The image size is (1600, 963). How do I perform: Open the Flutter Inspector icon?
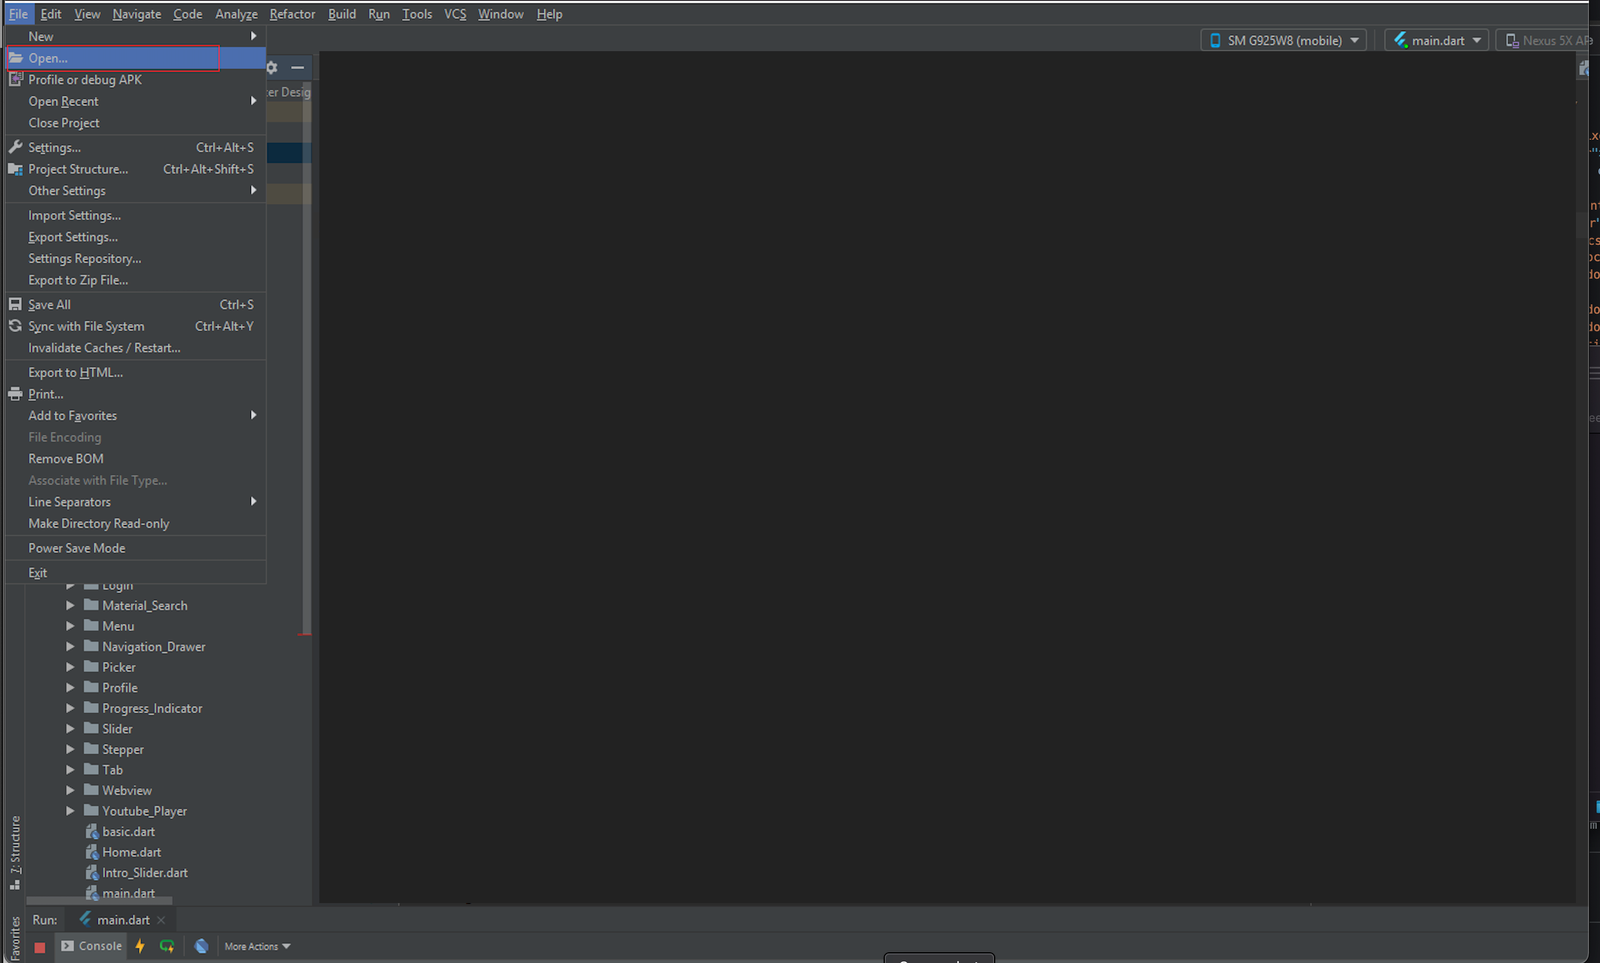click(202, 946)
